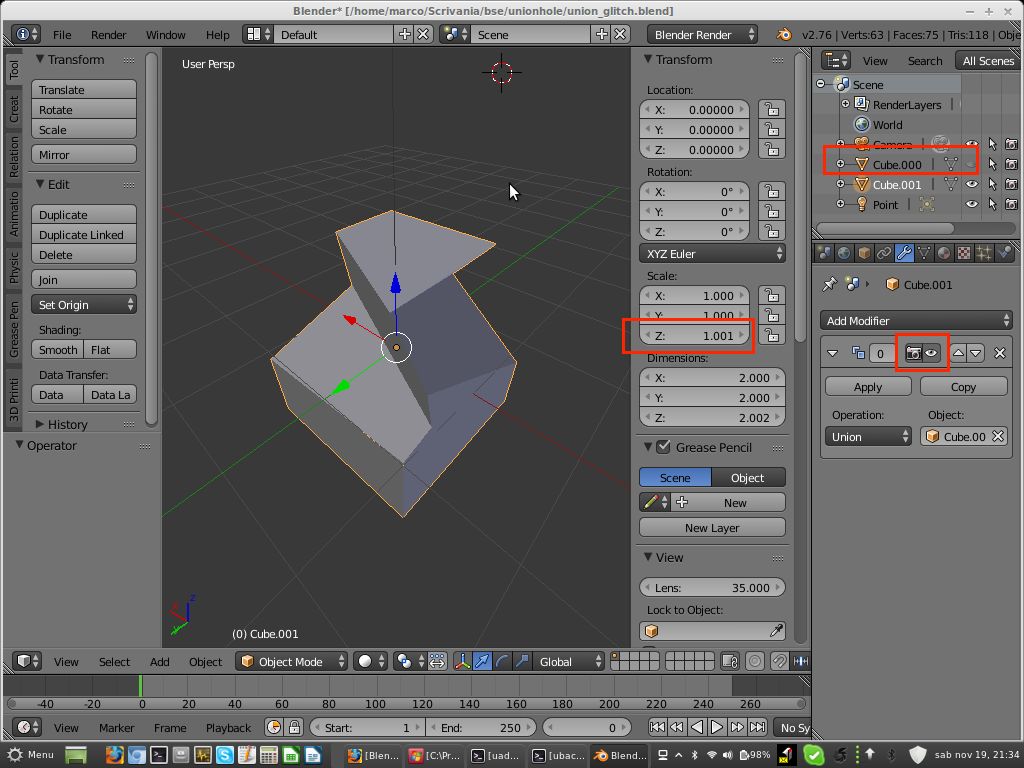This screenshot has width=1024, height=768.
Task: Click the Duplicate Linked button
Action: click(x=84, y=234)
